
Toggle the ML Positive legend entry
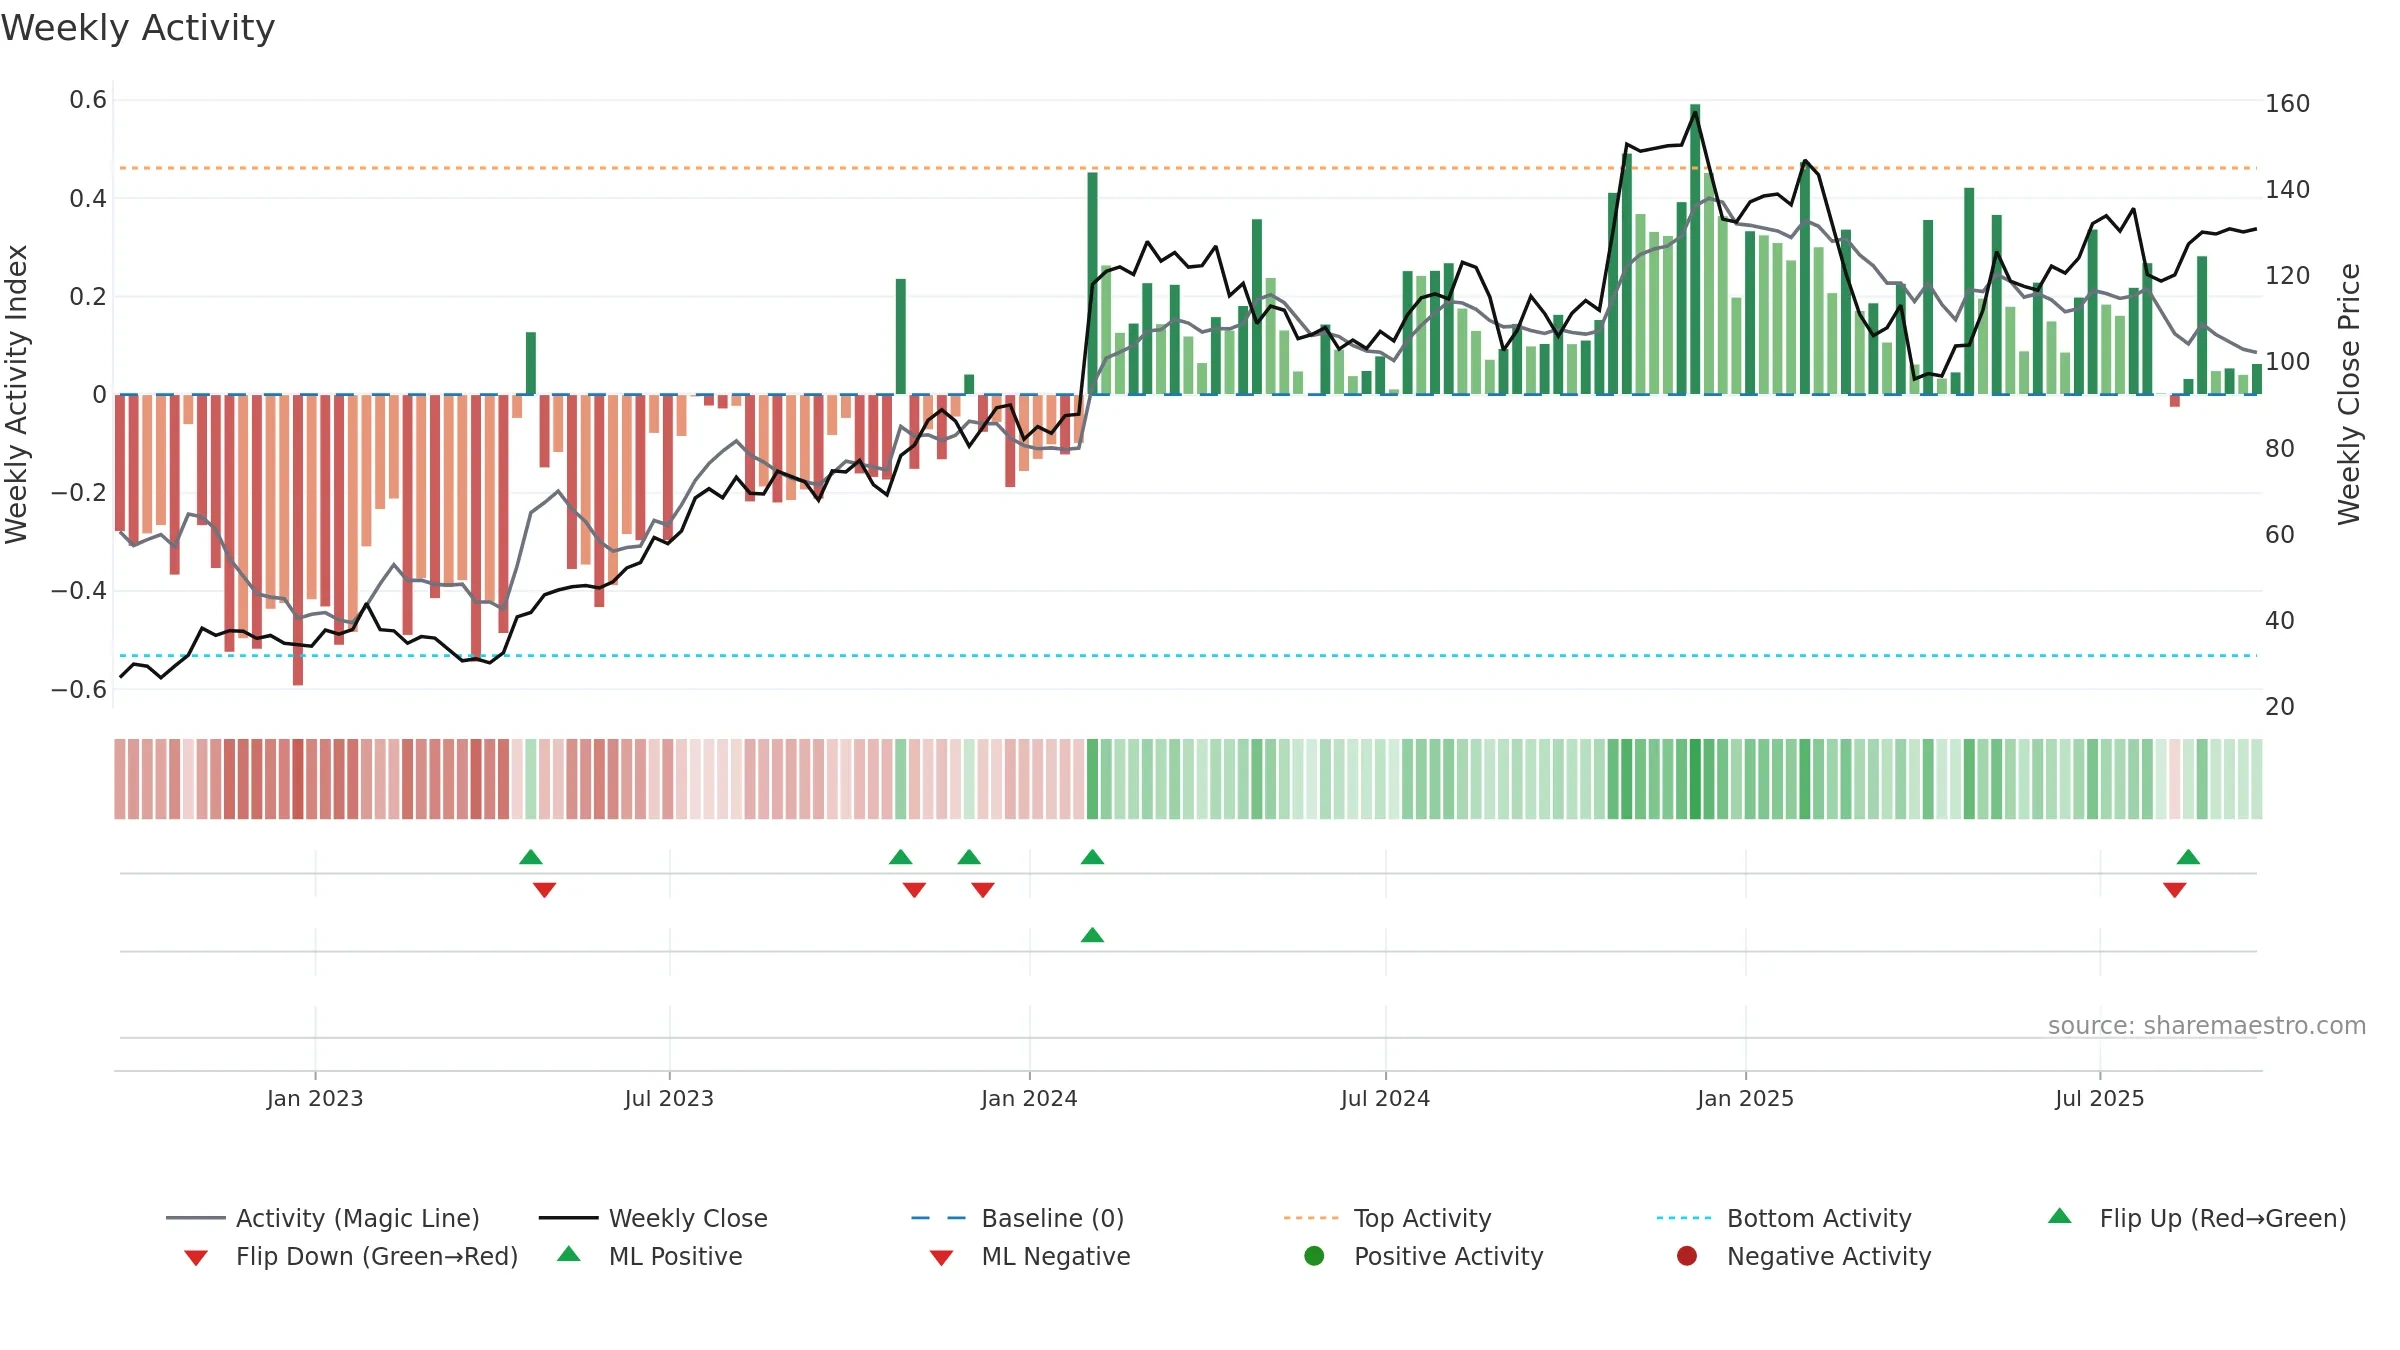click(650, 1256)
